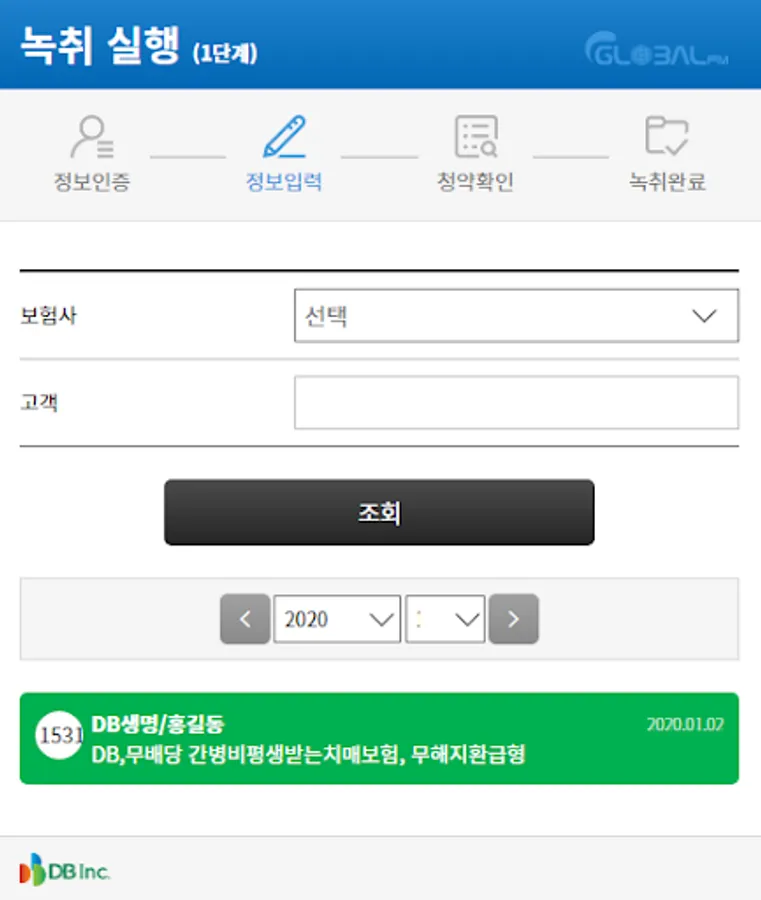This screenshot has height=900, width=761.
Task: Open the month dropdown selector
Action: 445,619
